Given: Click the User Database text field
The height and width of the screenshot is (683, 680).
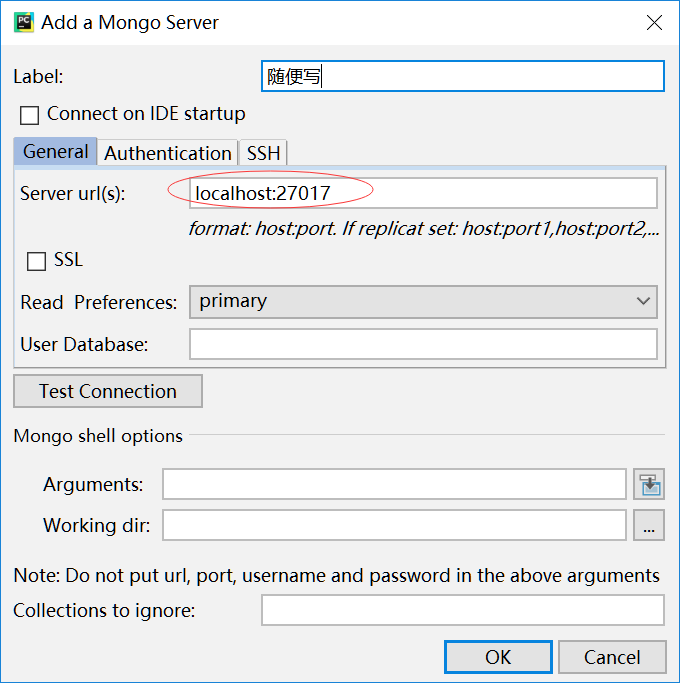Looking at the screenshot, I should point(422,344).
